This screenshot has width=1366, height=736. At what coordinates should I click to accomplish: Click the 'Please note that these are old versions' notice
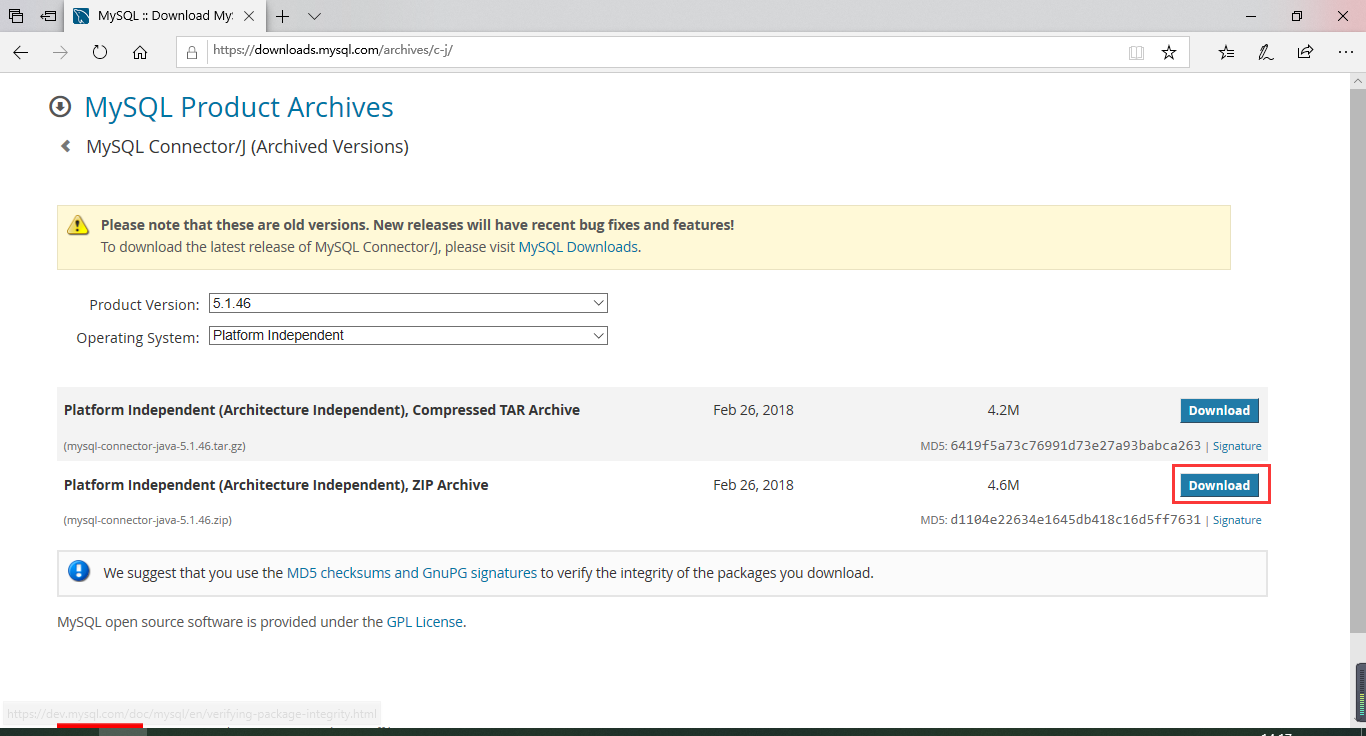(417, 226)
